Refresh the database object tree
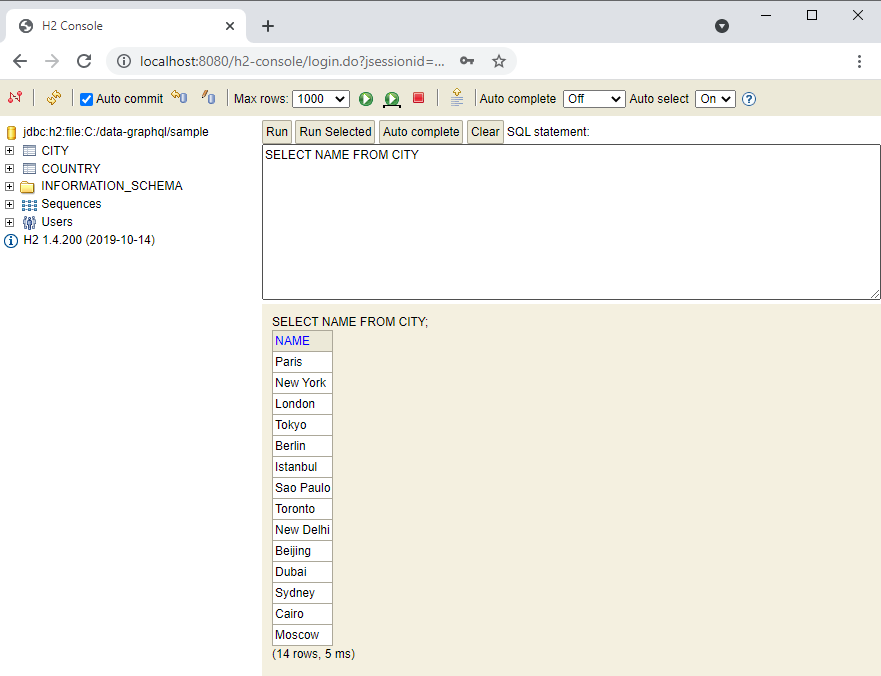The width and height of the screenshot is (881, 676). coord(52,98)
